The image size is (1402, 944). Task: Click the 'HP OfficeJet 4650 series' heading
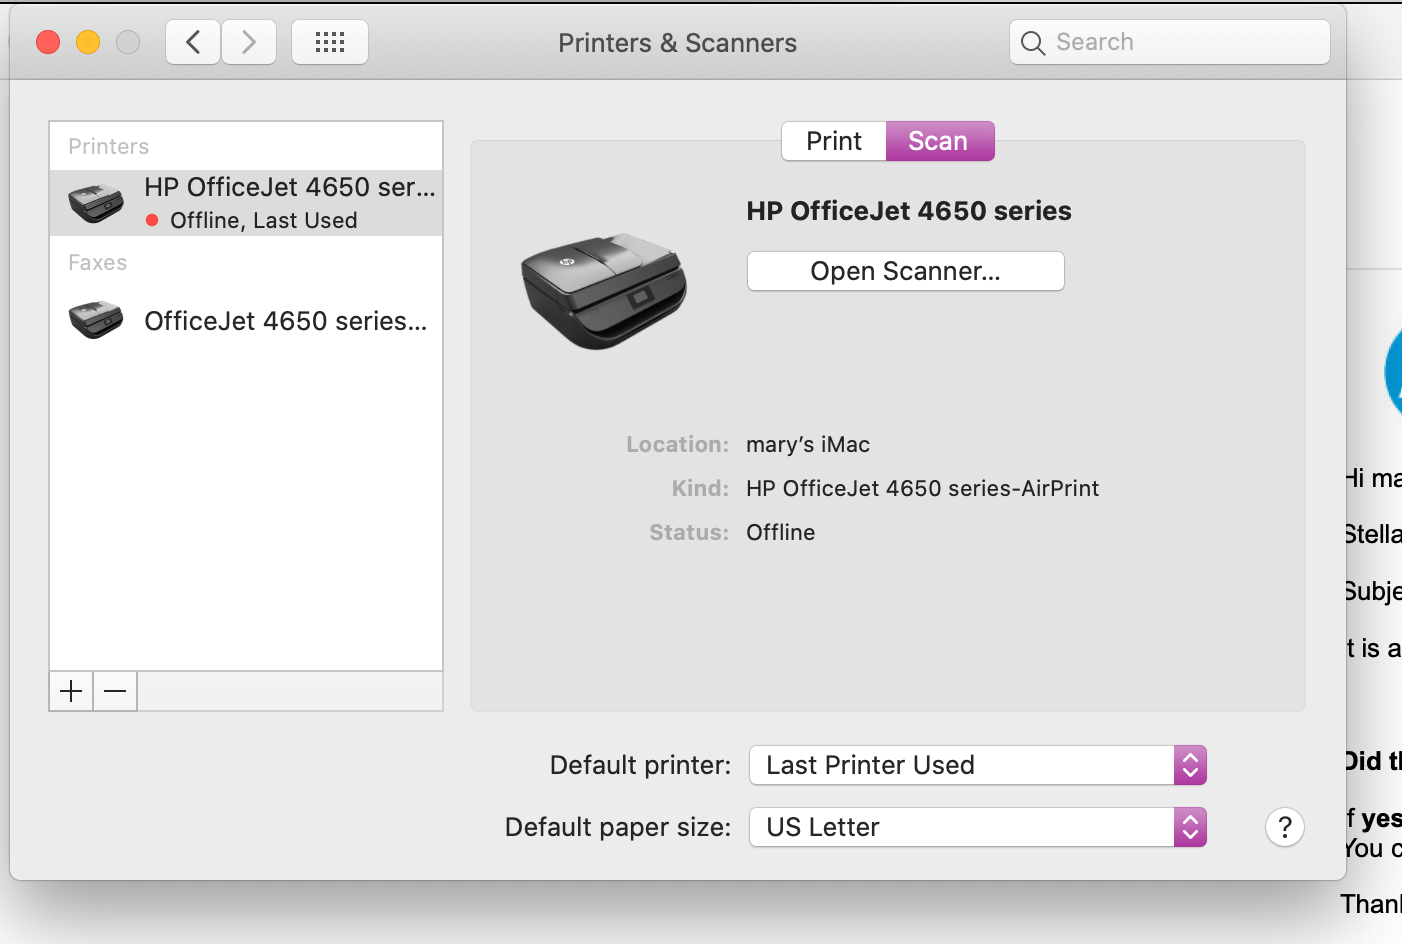point(909,211)
